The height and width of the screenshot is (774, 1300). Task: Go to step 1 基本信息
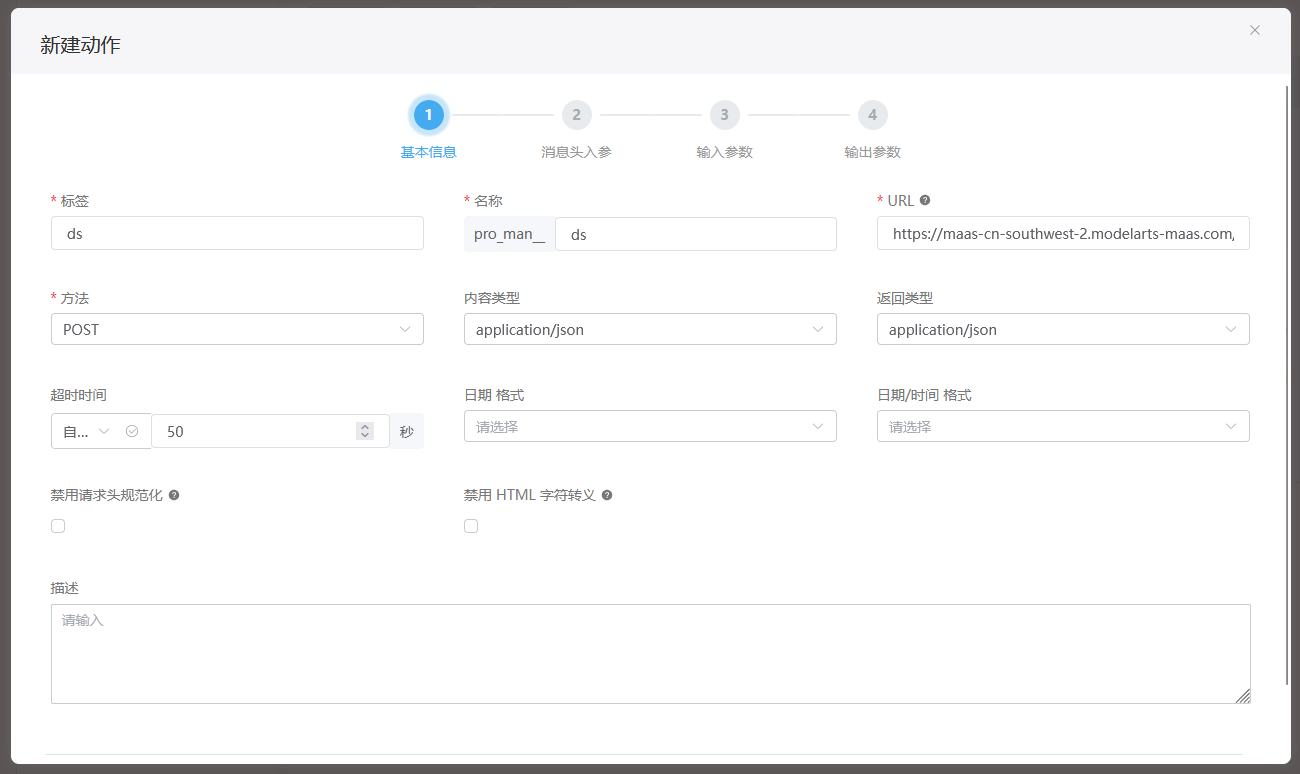pos(429,129)
